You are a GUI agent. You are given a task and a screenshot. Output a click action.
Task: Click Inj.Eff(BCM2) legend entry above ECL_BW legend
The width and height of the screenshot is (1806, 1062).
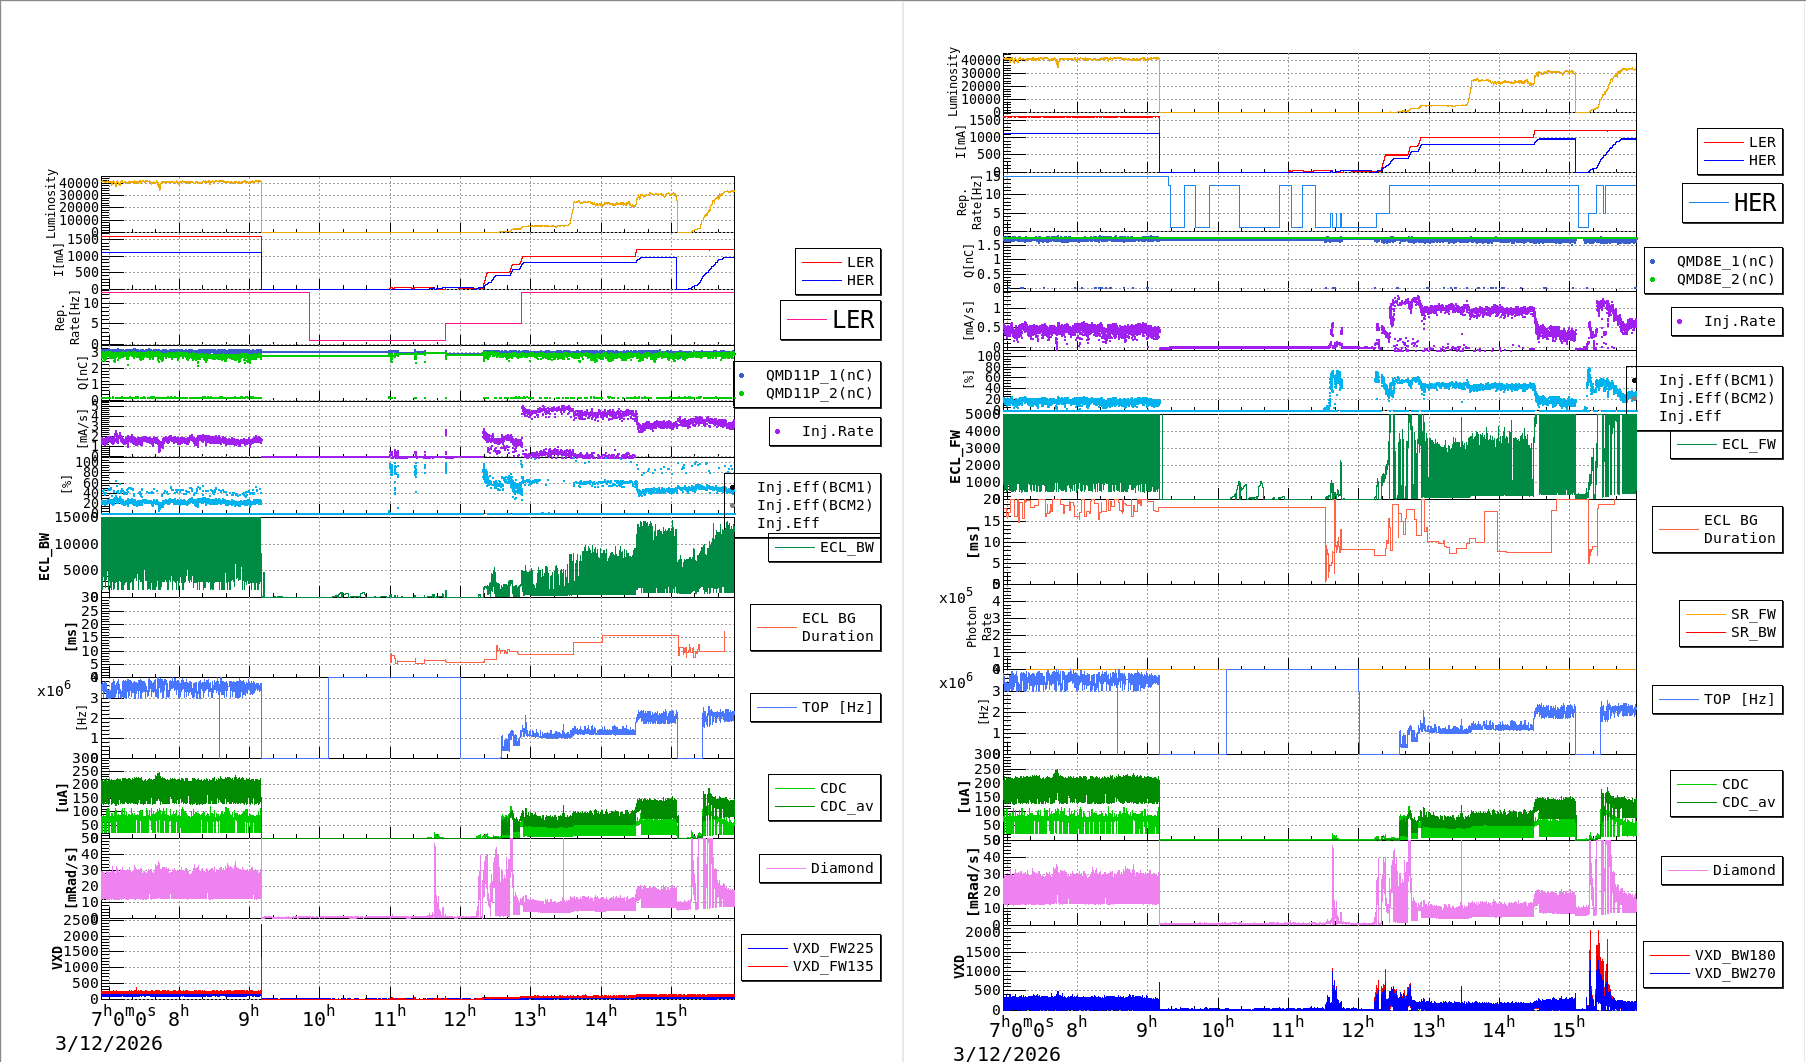click(814, 505)
